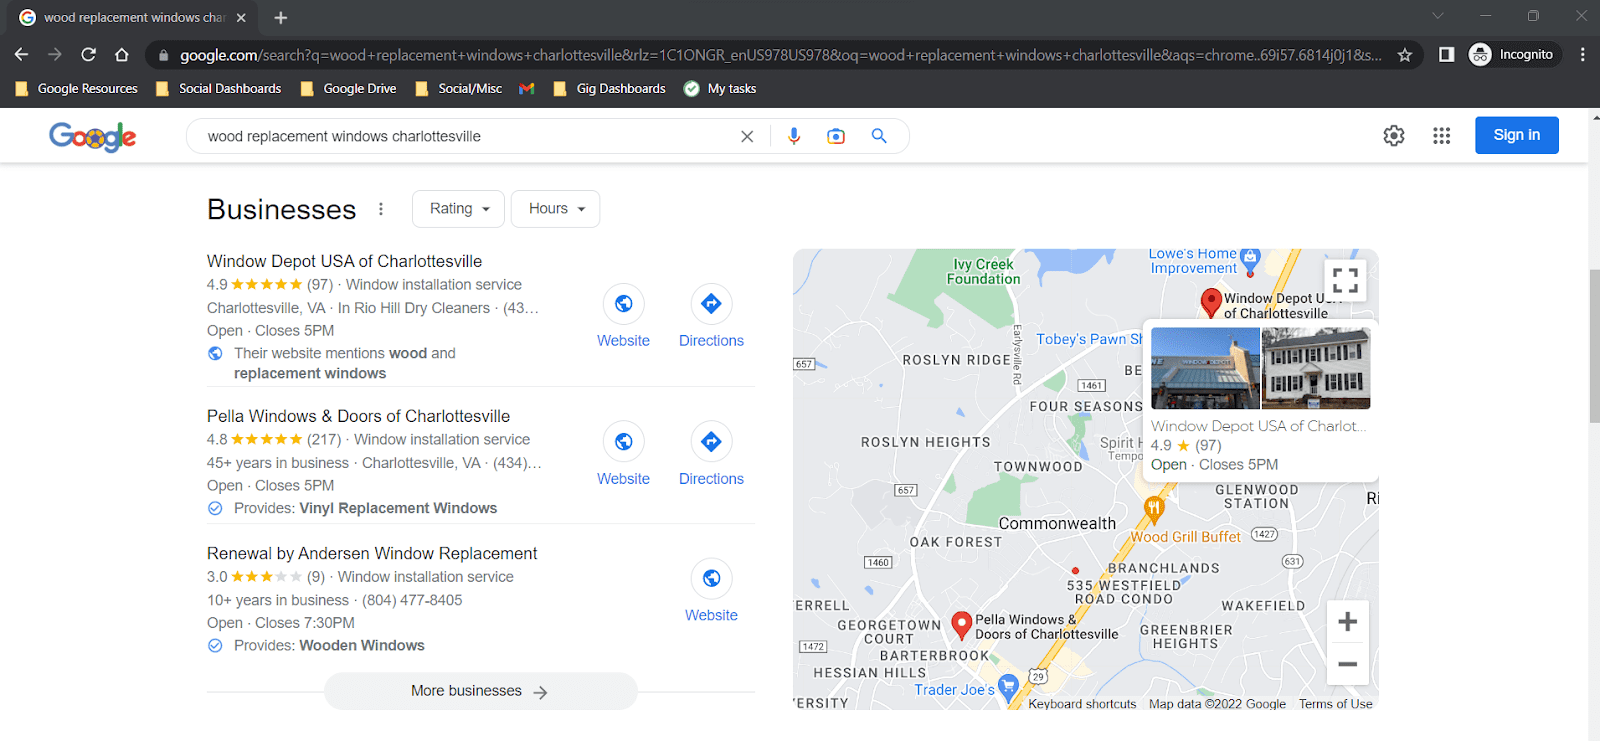This screenshot has width=1600, height=741.
Task: Visit Pella Windows & Doors website
Action: [x=623, y=455]
